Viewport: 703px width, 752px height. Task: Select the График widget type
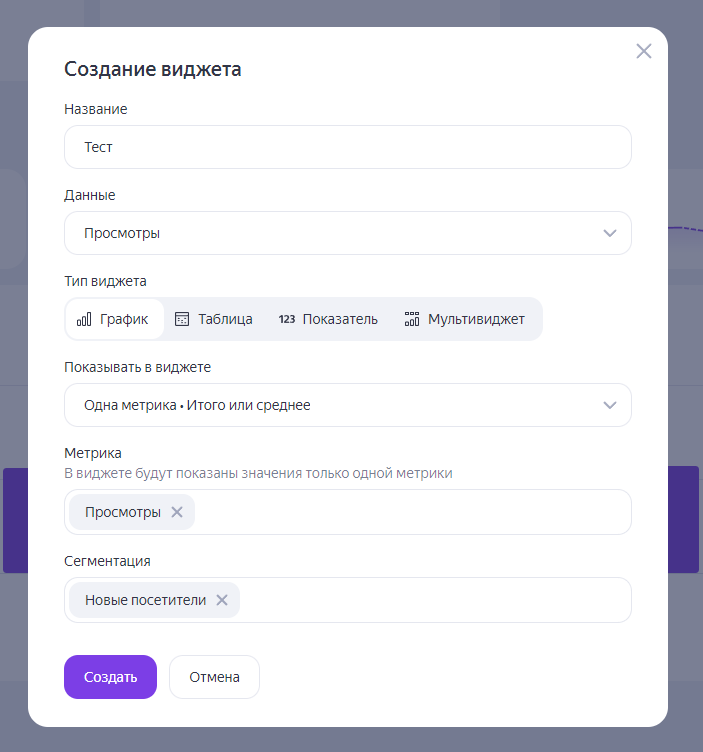coord(124,319)
